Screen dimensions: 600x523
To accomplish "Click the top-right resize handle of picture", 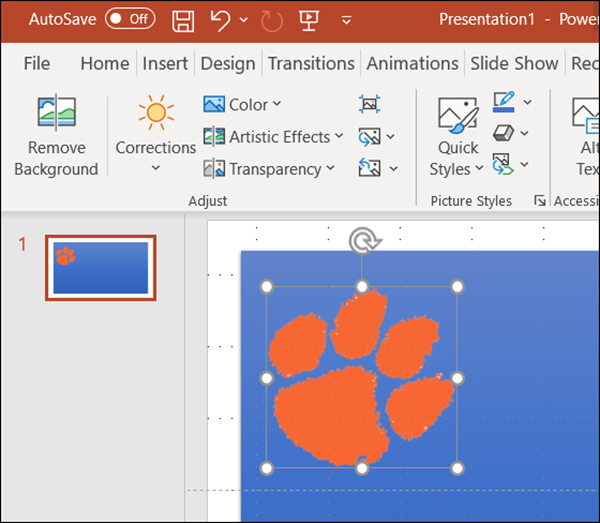I will 457,287.
